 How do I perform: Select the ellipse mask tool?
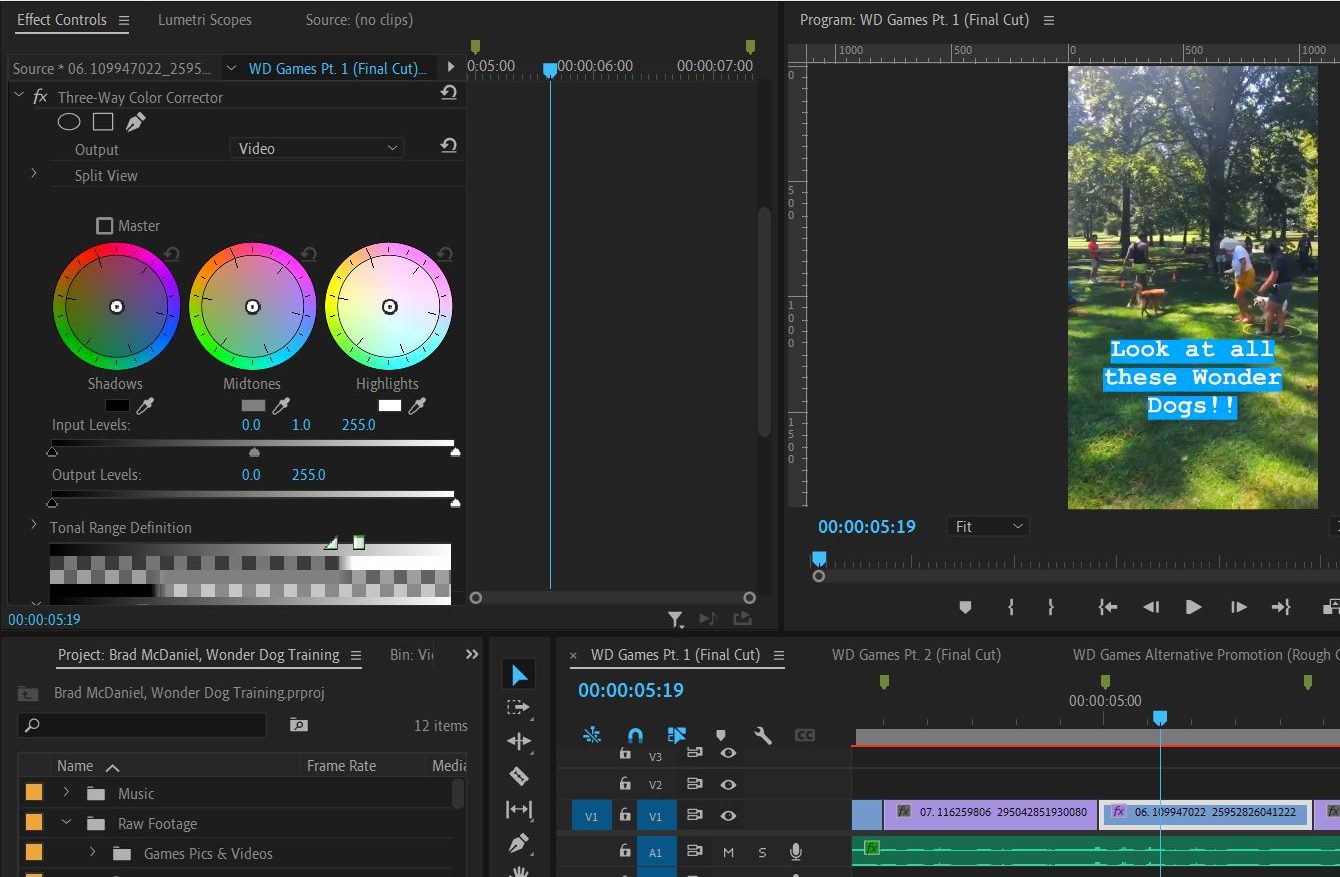68,122
